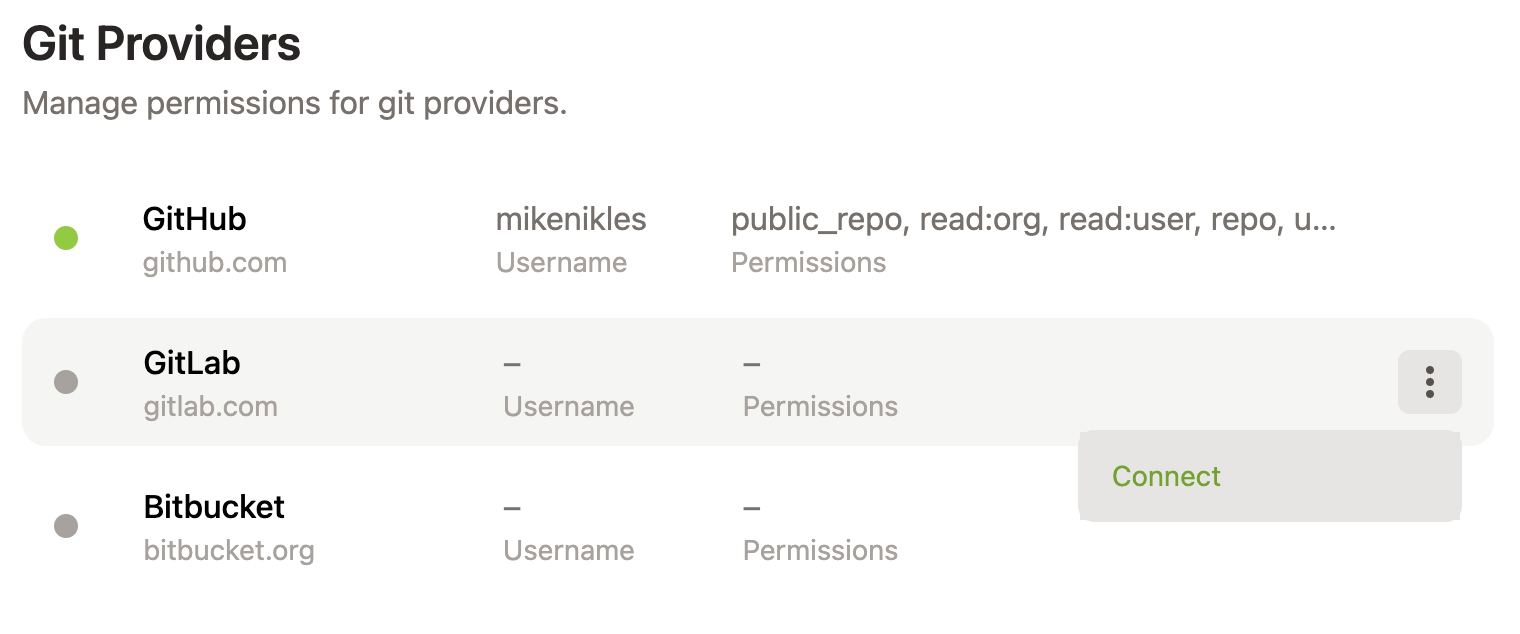Click the gray GitLab status indicator dot
The image size is (1520, 634).
coord(66,381)
